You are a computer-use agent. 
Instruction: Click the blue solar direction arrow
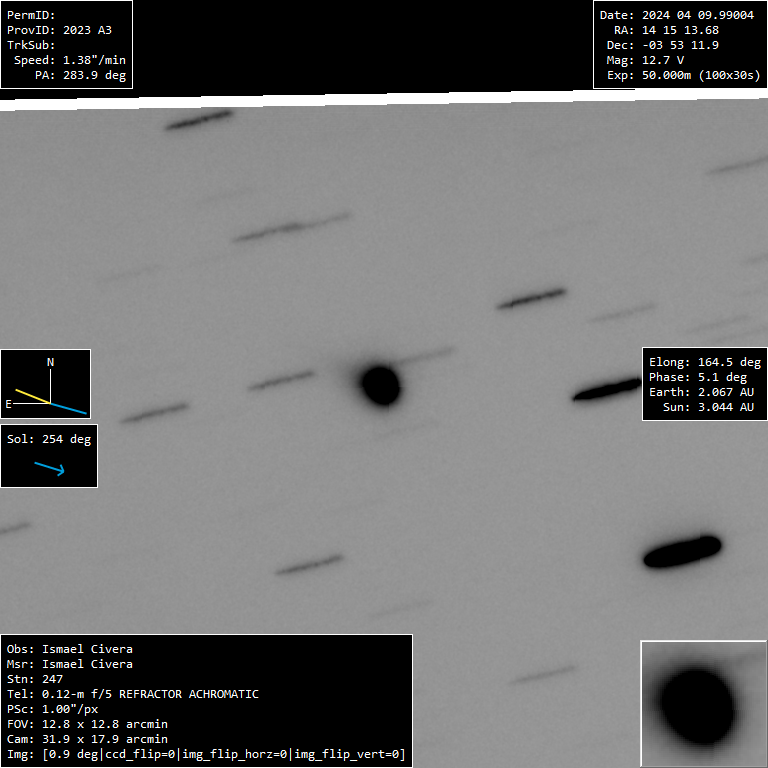coord(49,468)
